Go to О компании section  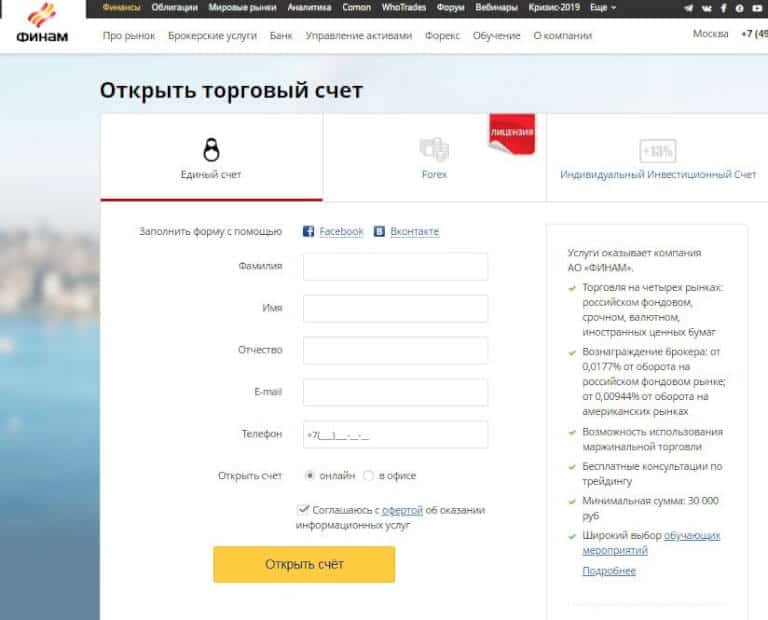562,36
